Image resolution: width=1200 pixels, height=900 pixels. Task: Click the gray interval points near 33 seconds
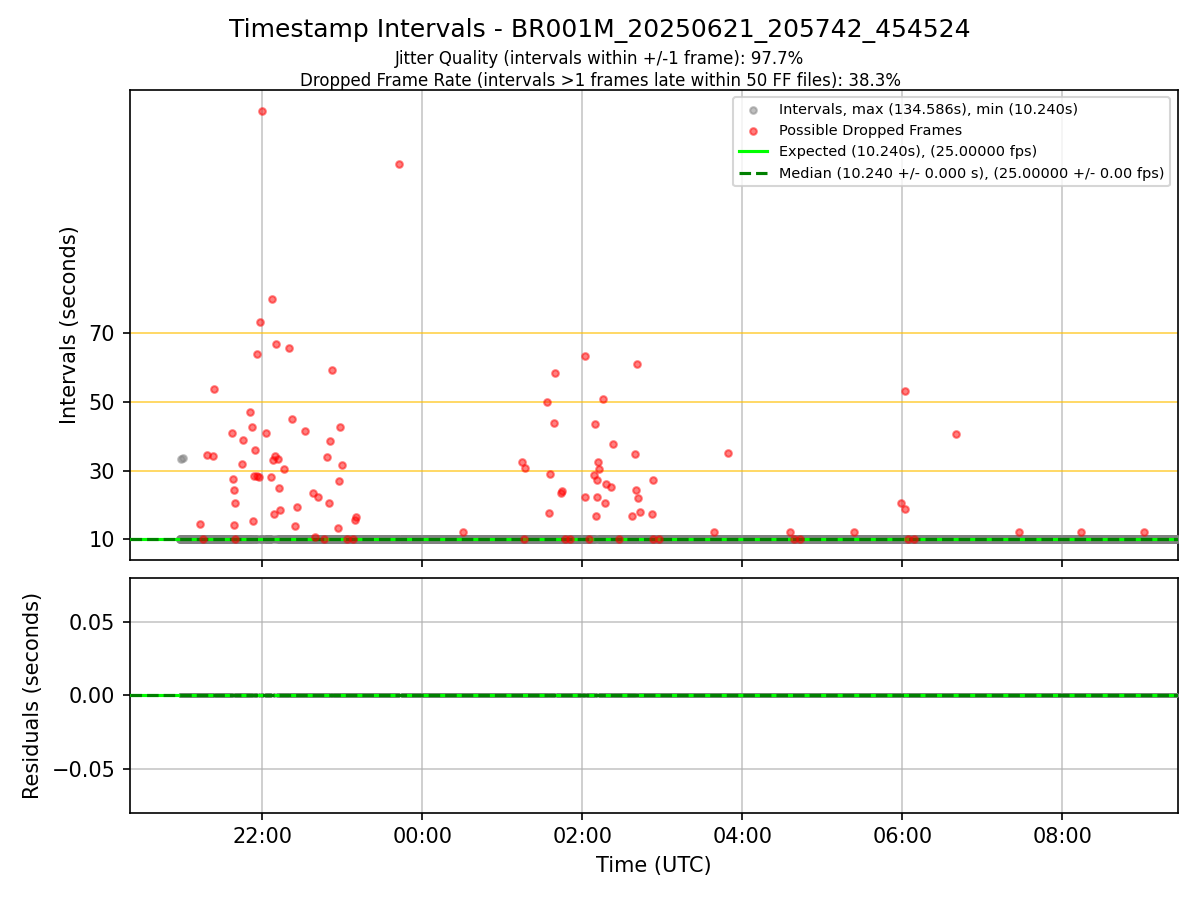182,459
